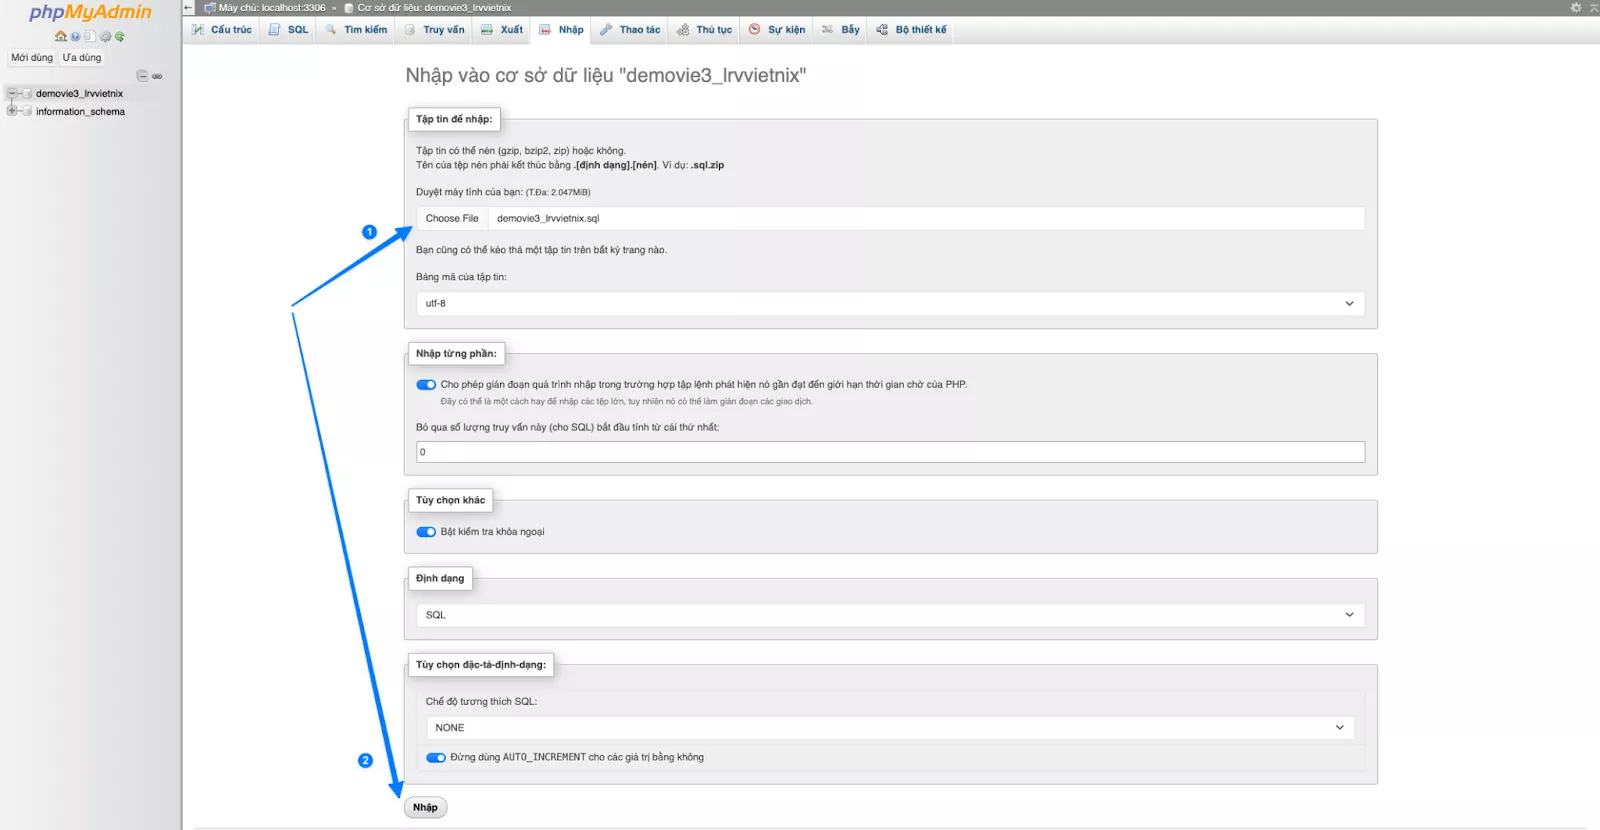
Task: Open the blue documentation help icon
Action: coord(75,37)
